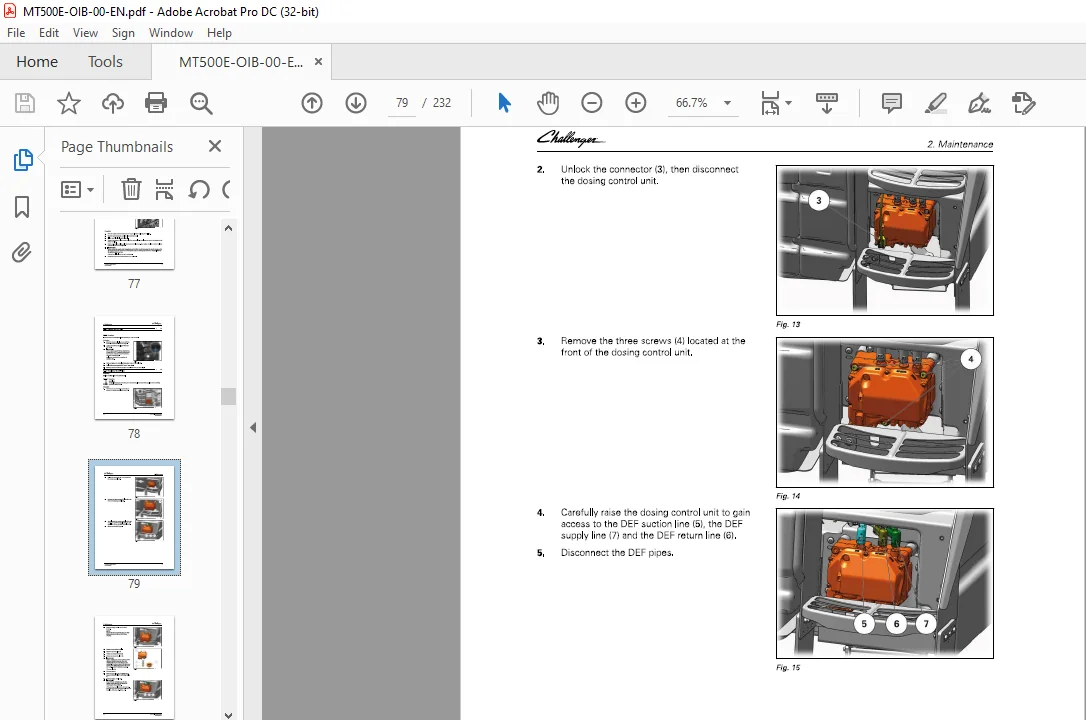The image size is (1086, 720).
Task: Zoom out with minus button
Action: 591,103
